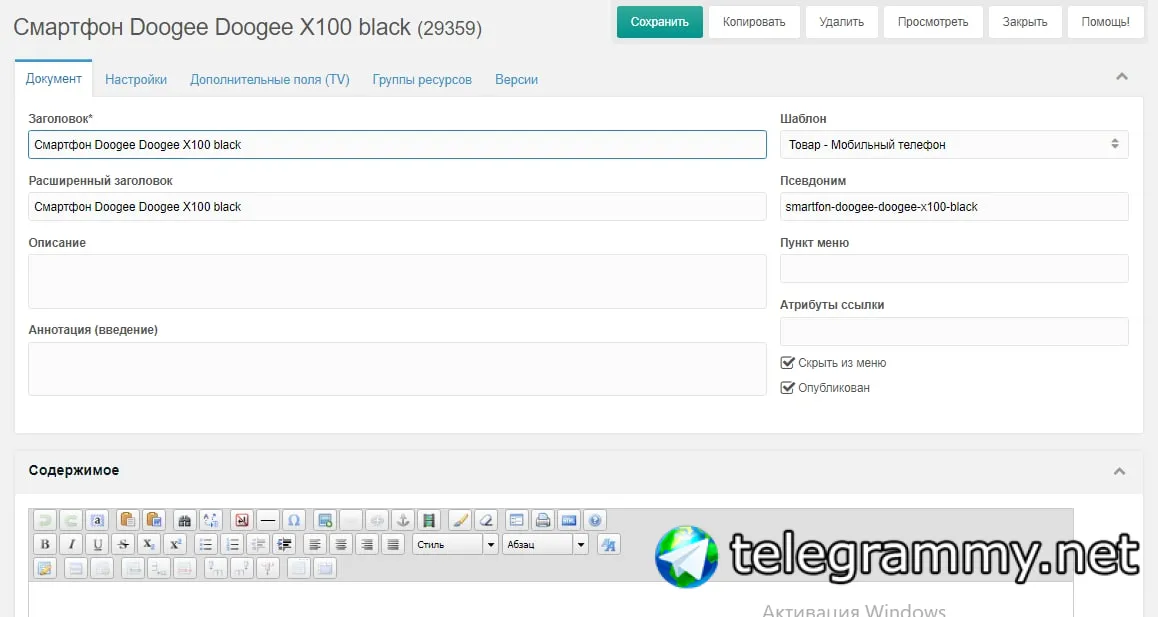1158x617 pixels.
Task: Click the Redo icon in the editor toolbar
Action: click(71, 521)
